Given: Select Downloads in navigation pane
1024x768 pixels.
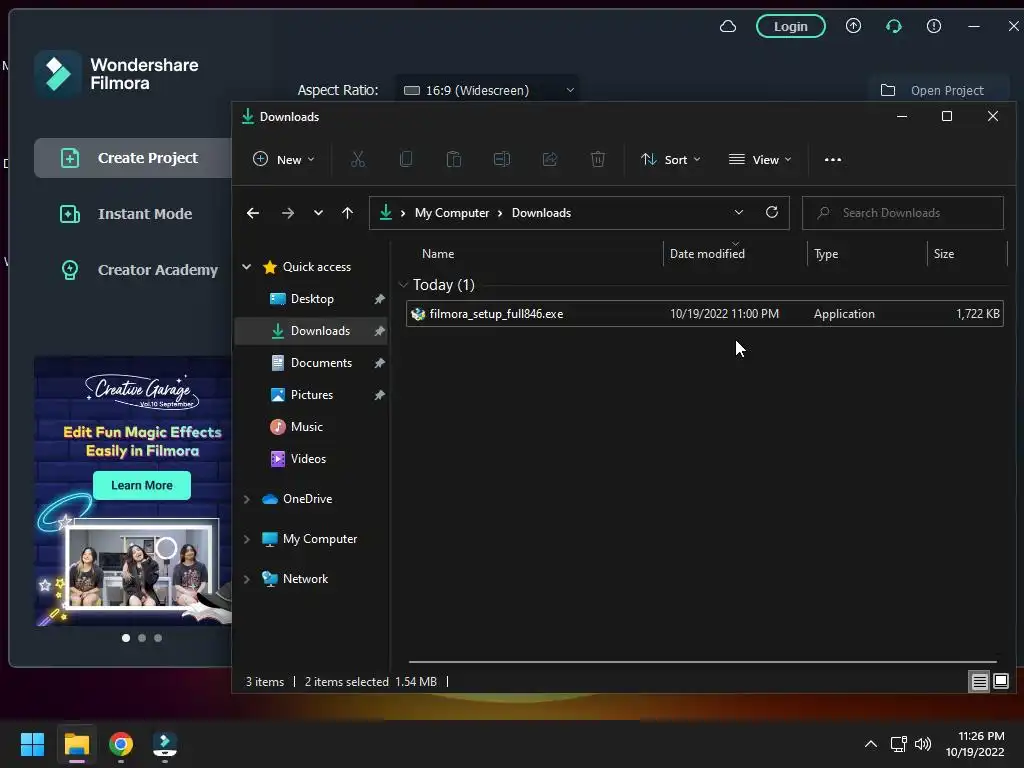Looking at the screenshot, I should pos(311,330).
